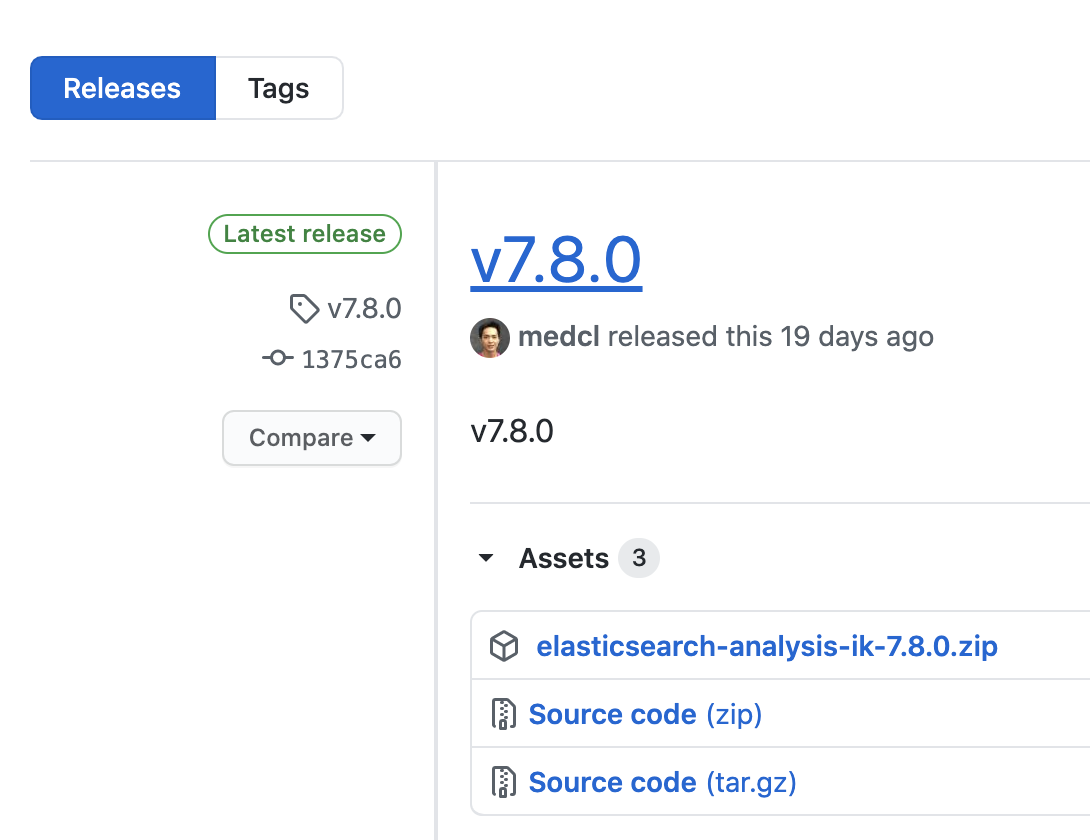Switch to the Releases tab
1090x840 pixels.
click(x=122, y=88)
